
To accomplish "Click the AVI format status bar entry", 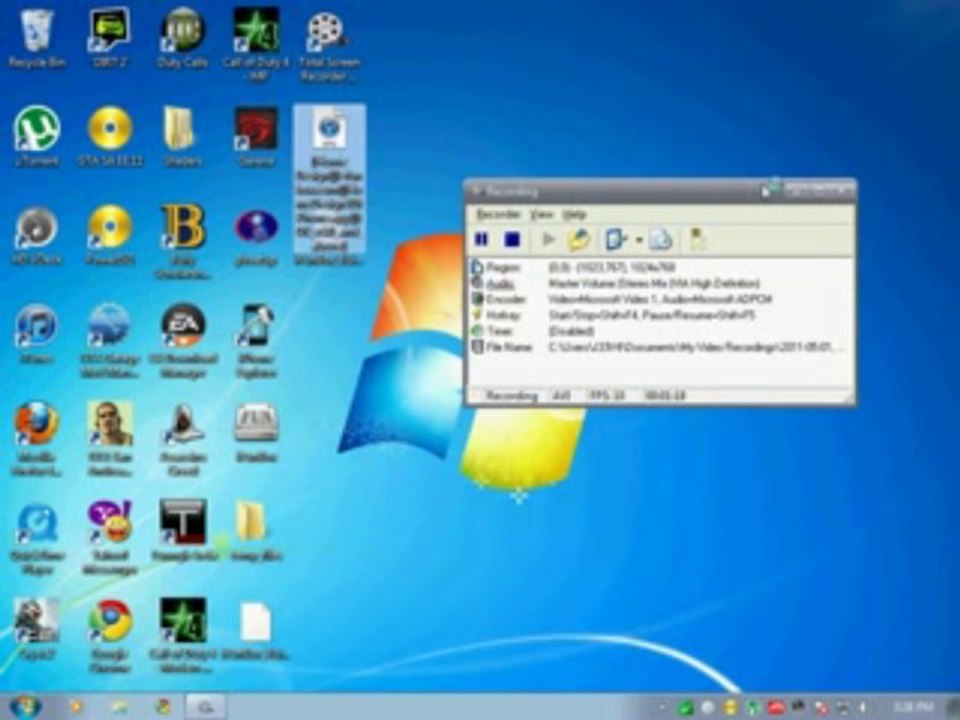I will pyautogui.click(x=561, y=396).
